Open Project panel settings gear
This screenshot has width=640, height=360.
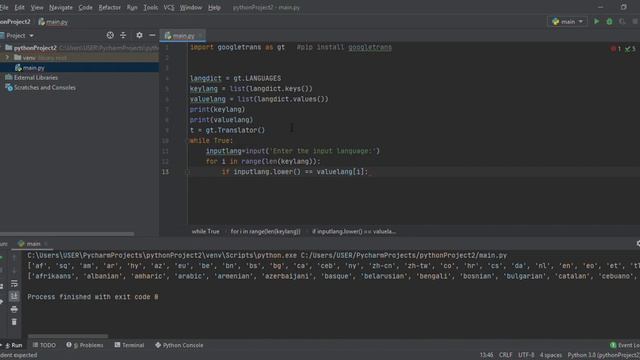pos(140,35)
